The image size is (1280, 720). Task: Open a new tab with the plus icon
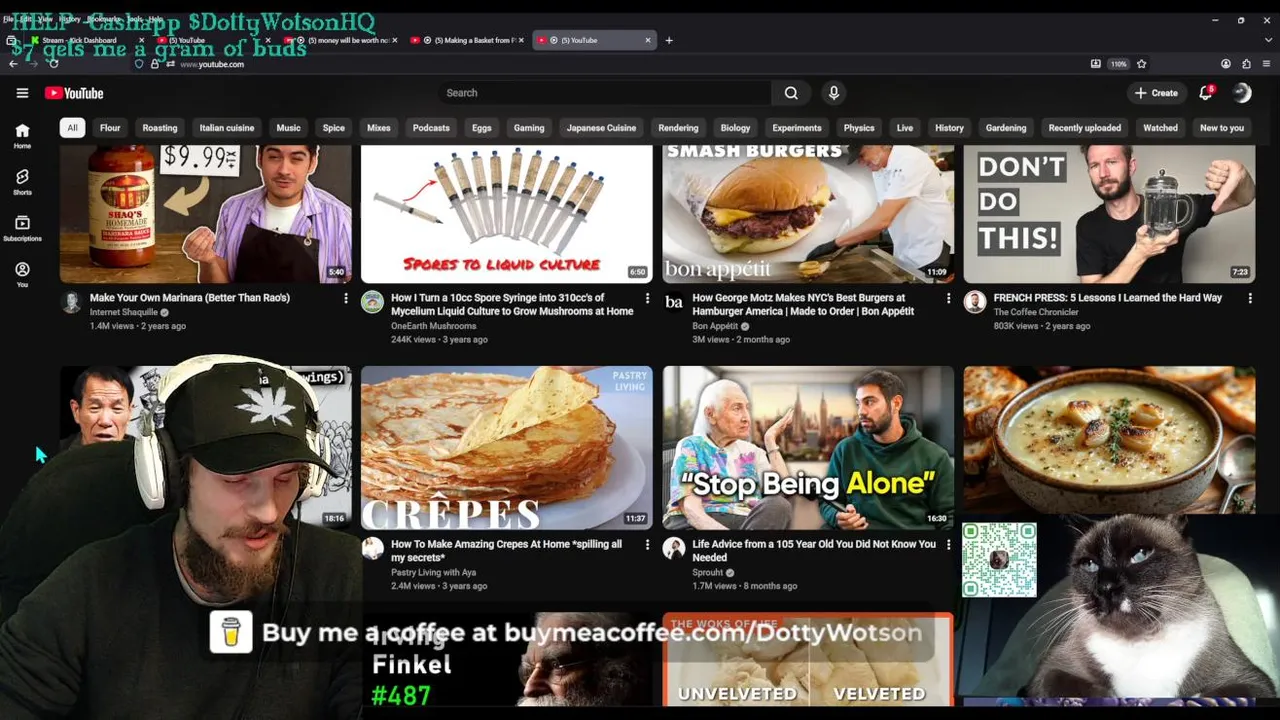[x=669, y=40]
